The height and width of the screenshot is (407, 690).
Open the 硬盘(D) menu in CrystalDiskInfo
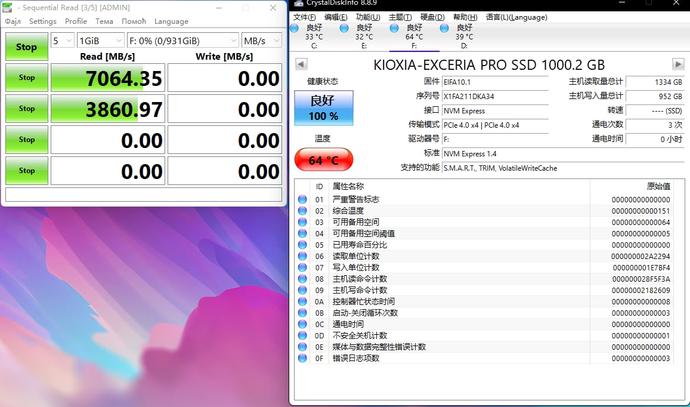pyautogui.click(x=432, y=17)
